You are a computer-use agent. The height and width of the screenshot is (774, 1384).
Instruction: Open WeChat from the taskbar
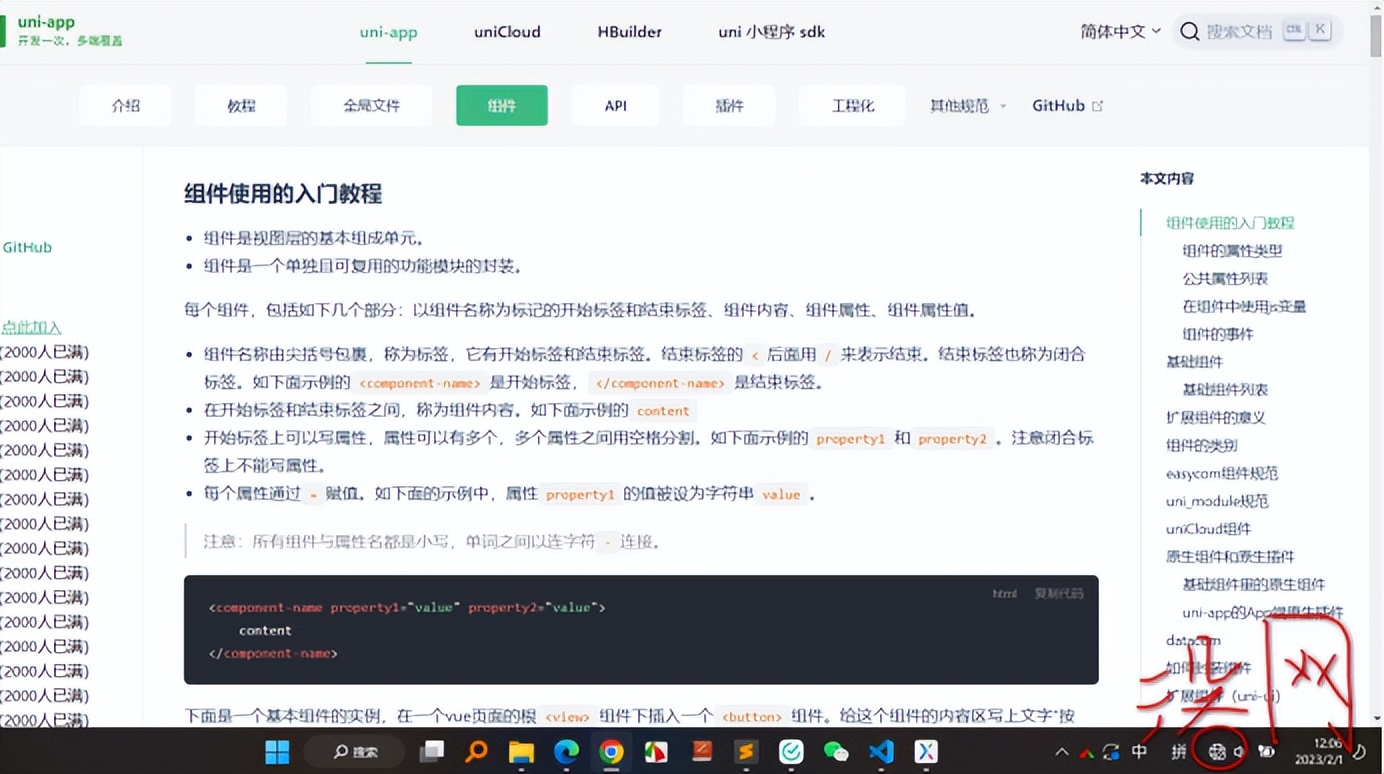pos(837,753)
